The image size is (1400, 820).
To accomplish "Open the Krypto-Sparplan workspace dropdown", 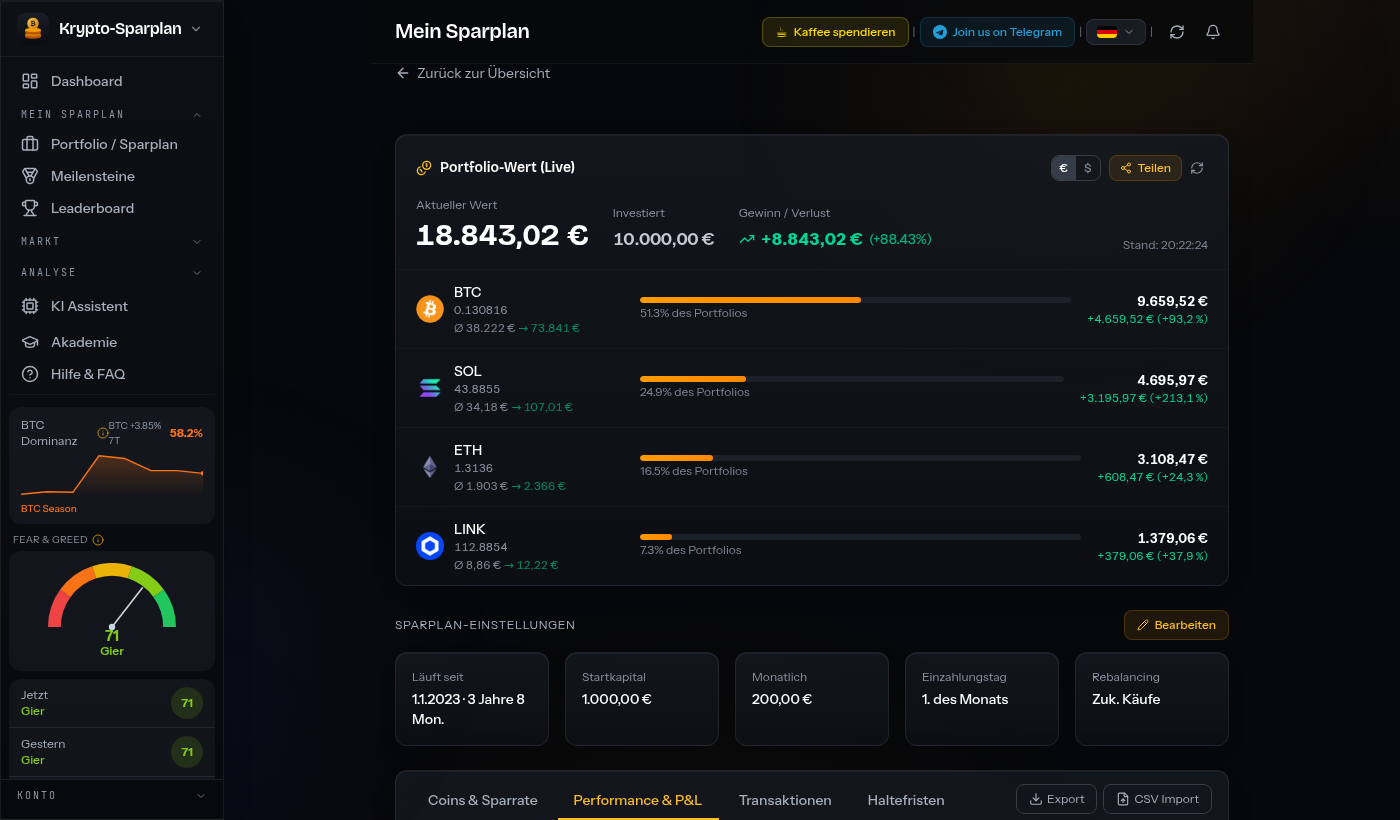I will [x=111, y=28].
